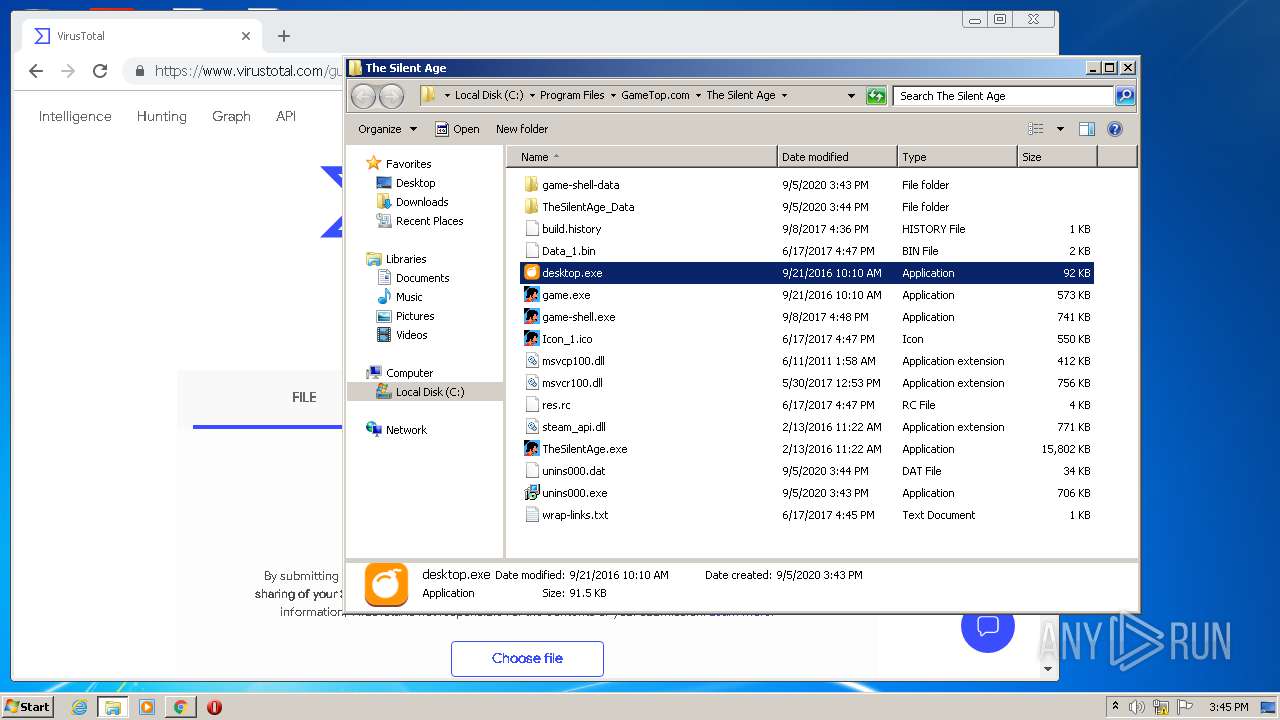Viewport: 1280px width, 720px height.
Task: Sort by the Size column header
Action: [x=1057, y=157]
